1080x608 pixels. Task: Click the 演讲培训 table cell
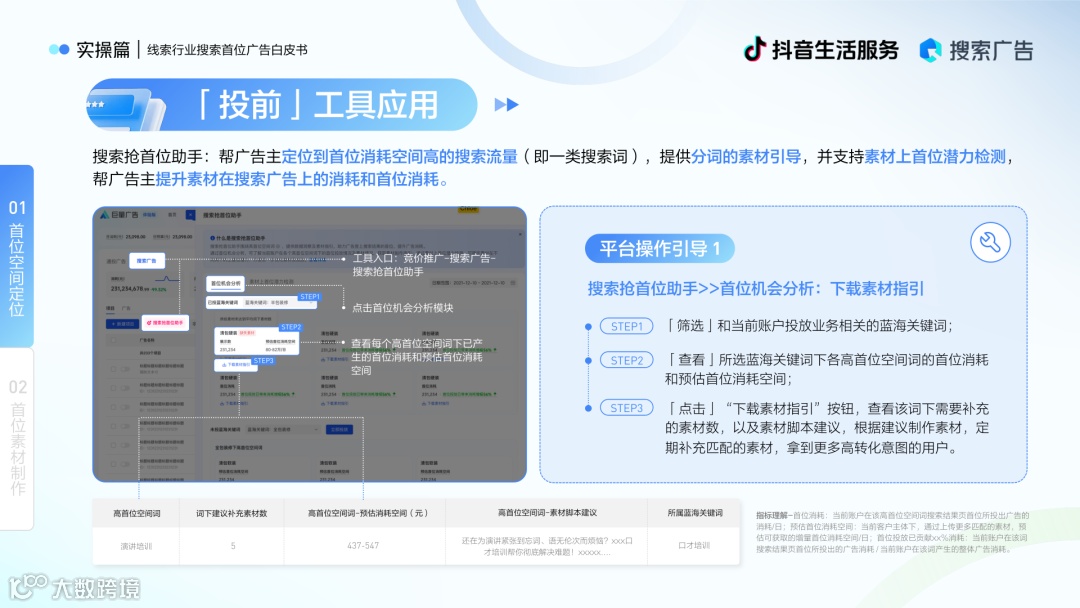136,546
